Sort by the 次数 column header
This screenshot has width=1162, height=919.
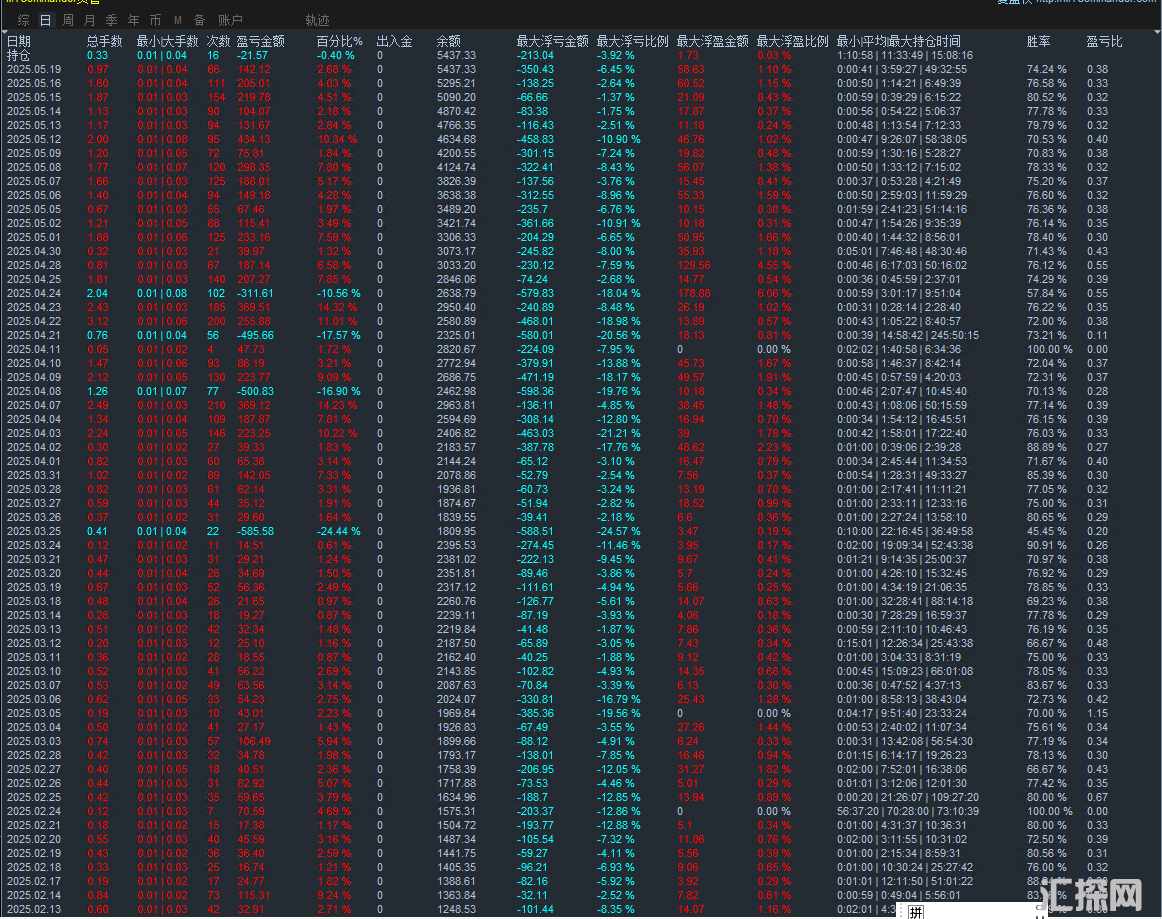(219, 42)
